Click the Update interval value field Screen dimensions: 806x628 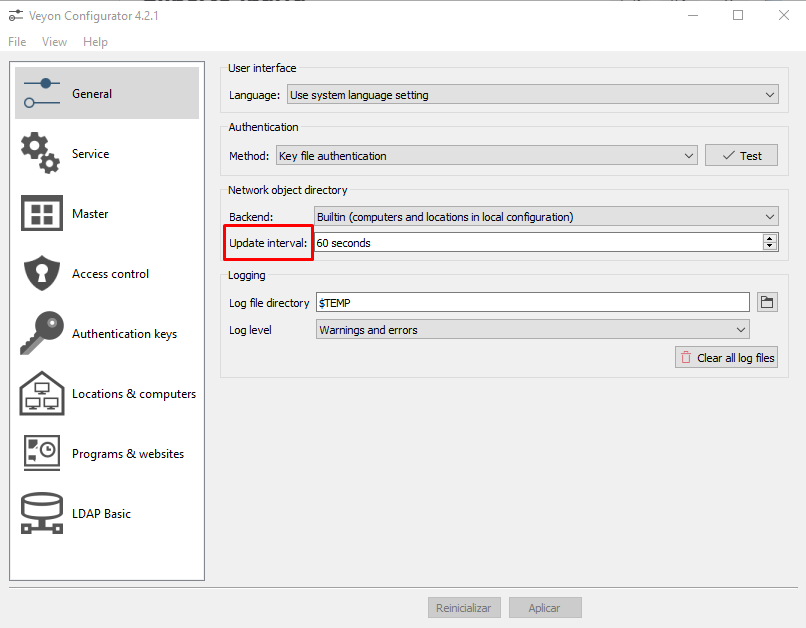click(538, 243)
